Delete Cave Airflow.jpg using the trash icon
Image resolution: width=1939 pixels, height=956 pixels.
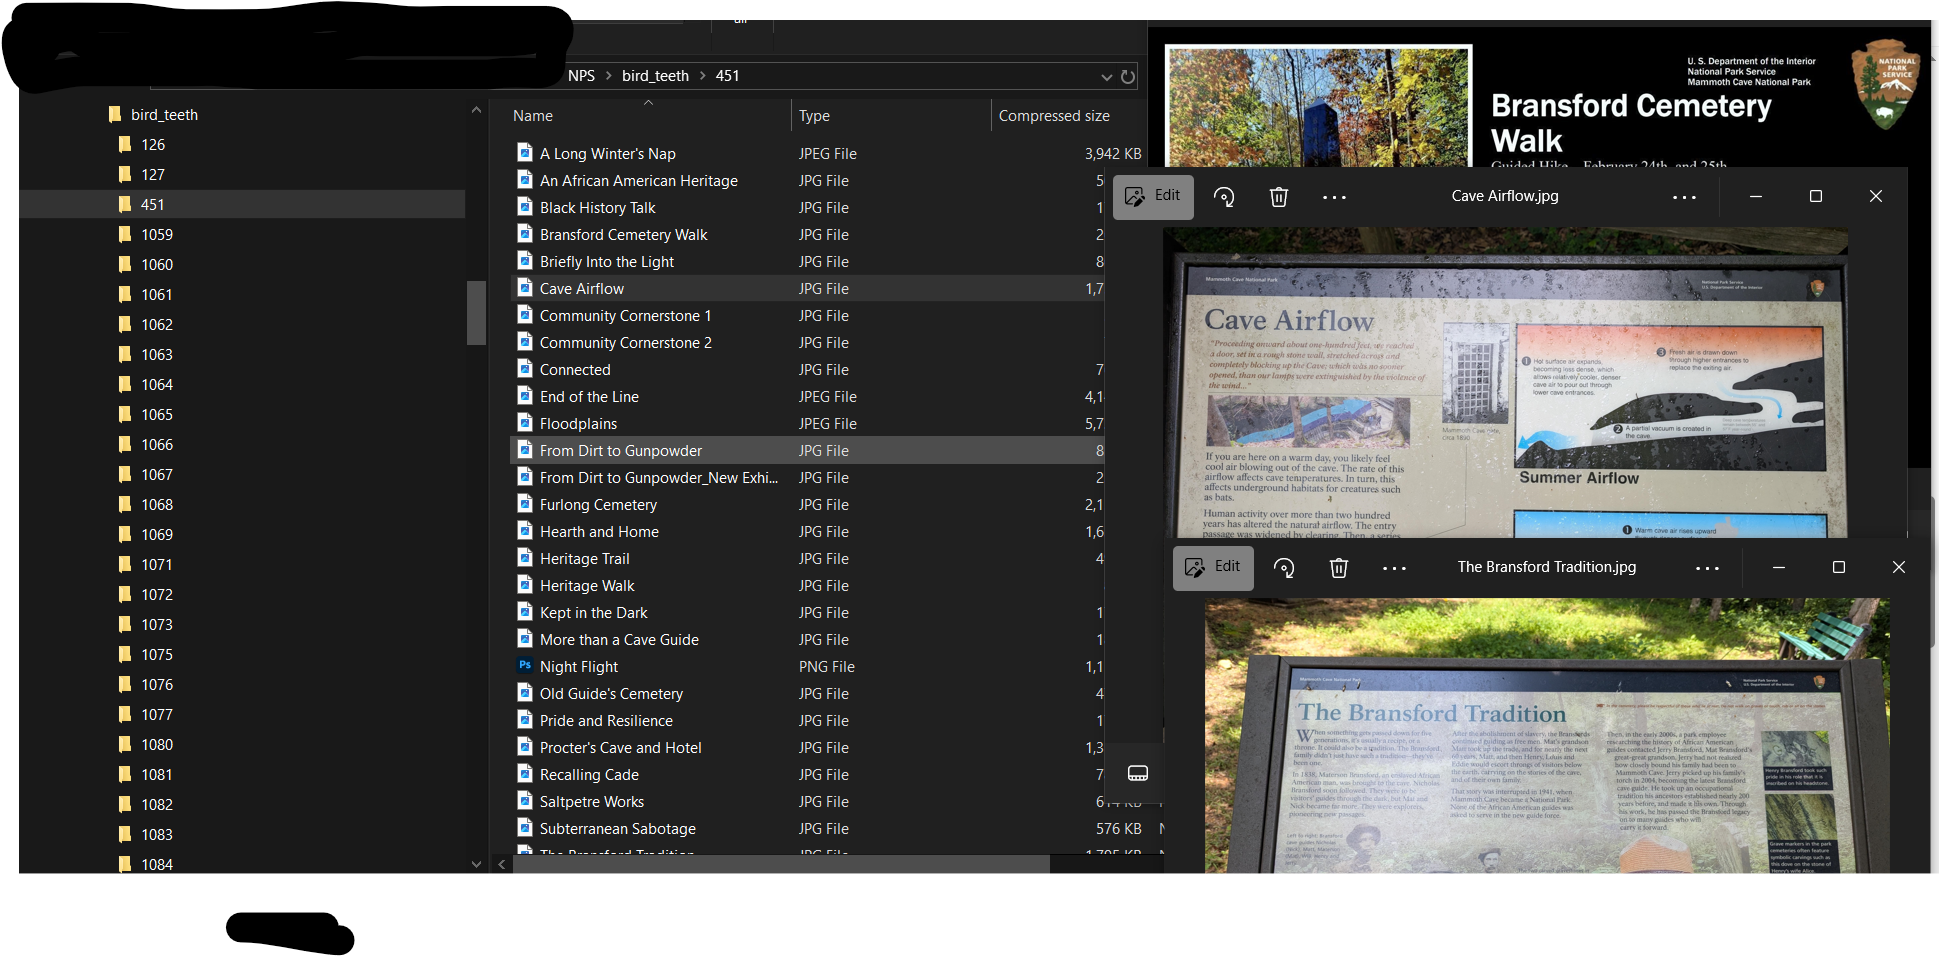[1278, 197]
